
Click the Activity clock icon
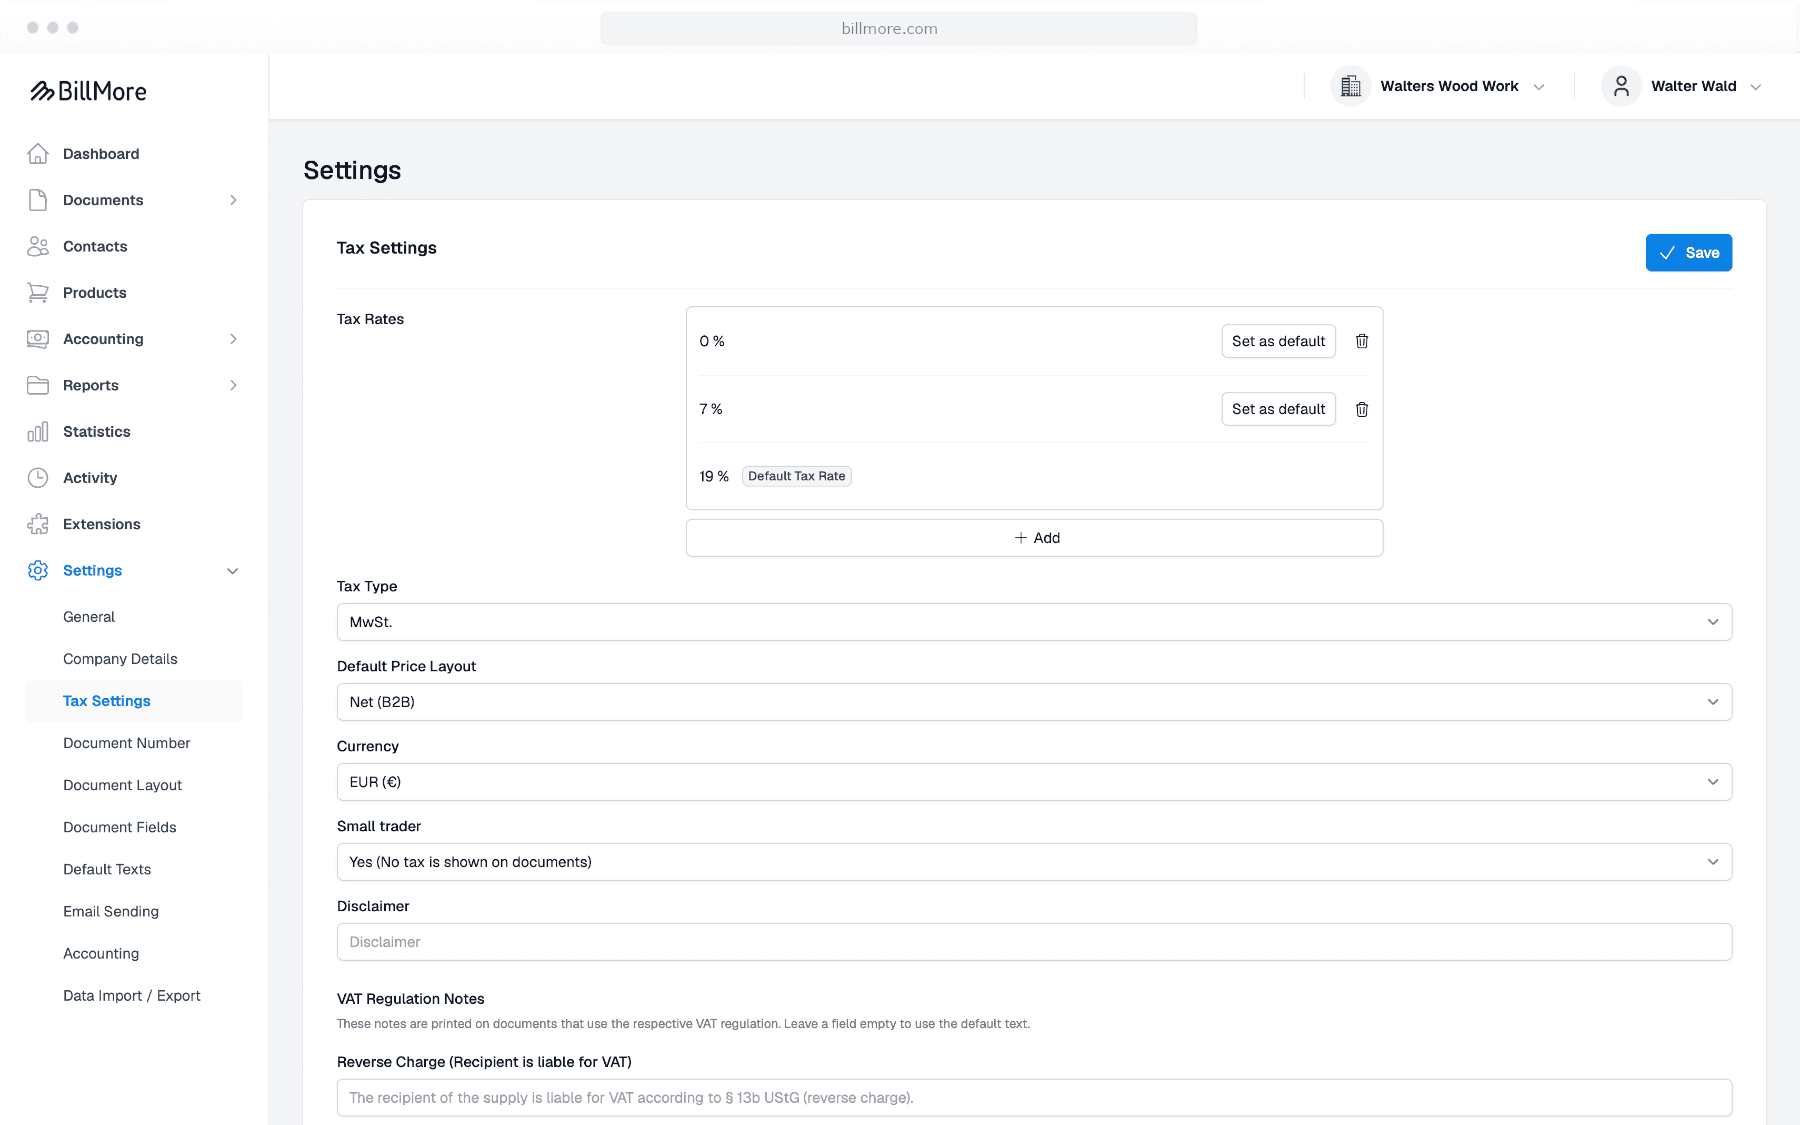click(x=38, y=478)
